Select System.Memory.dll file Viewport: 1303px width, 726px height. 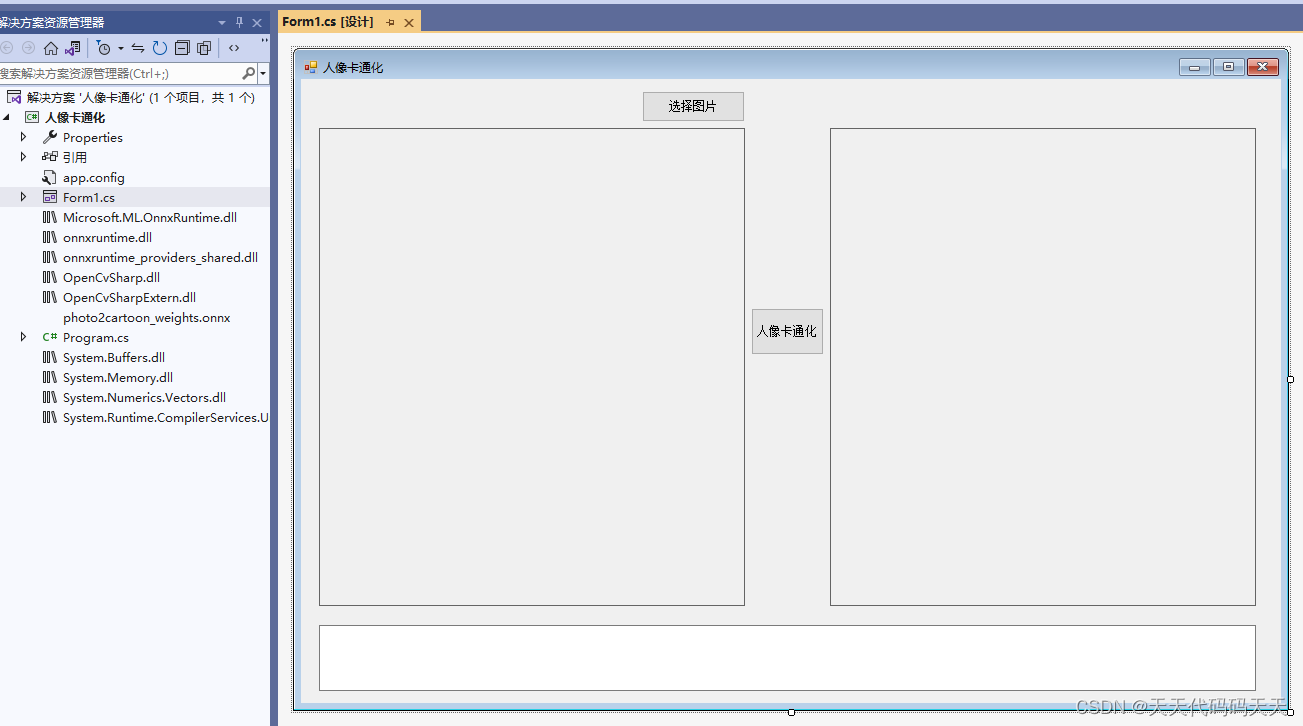118,377
